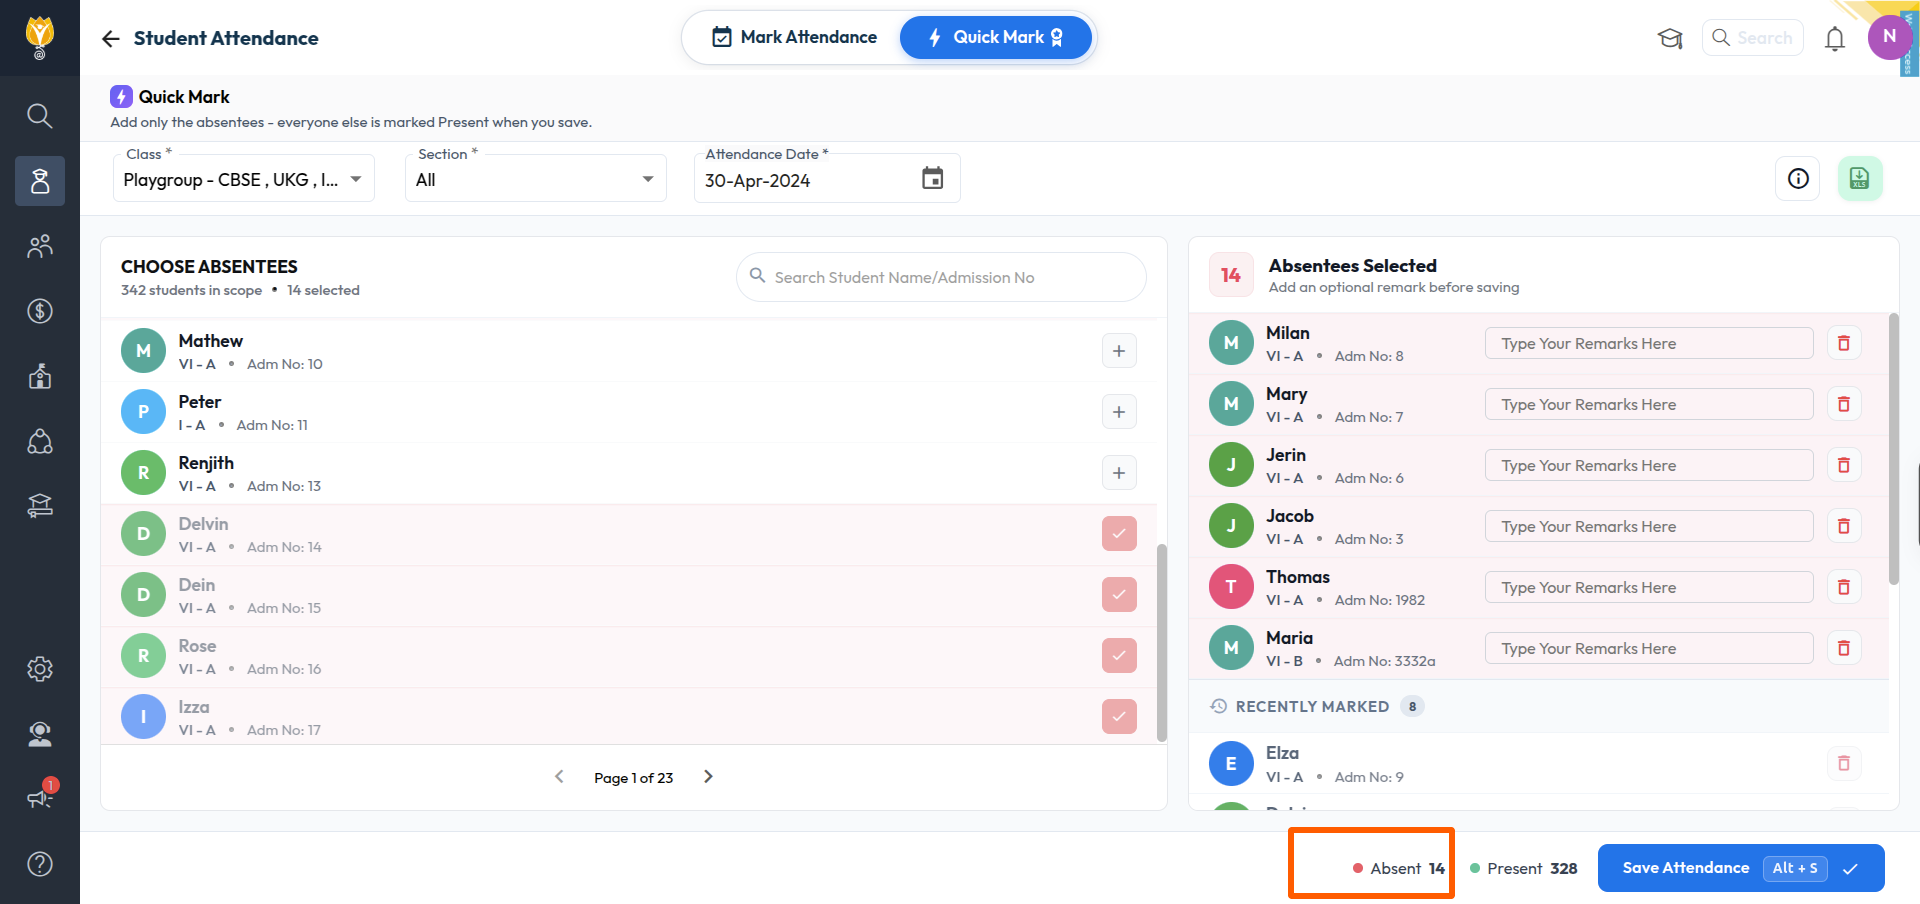
Task: Click Save Attendance button
Action: pos(1741,868)
